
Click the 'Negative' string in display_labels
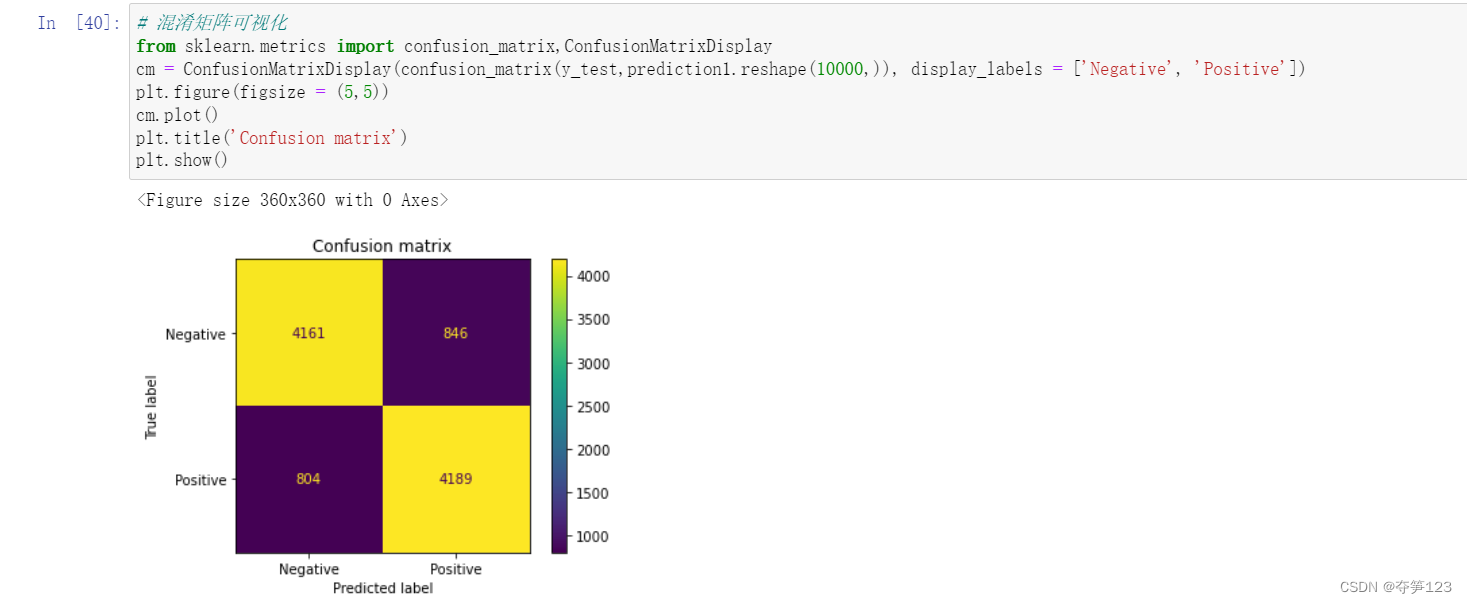pos(1128,69)
